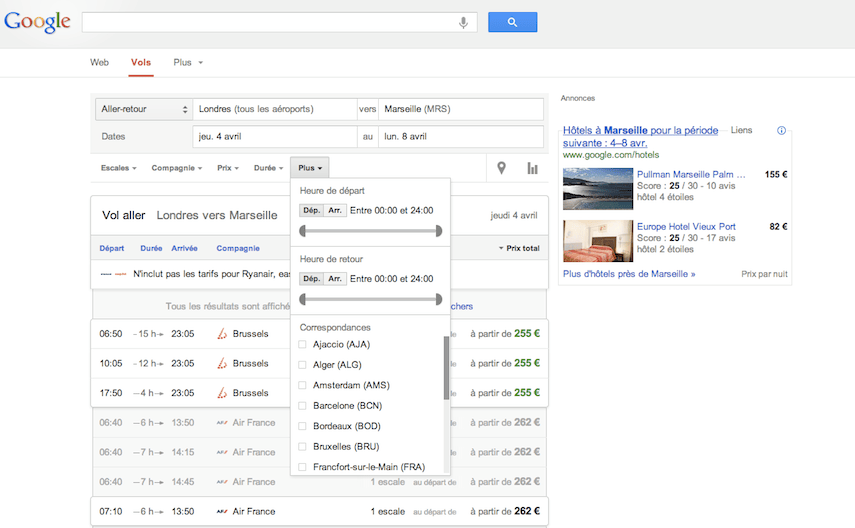Sort flights by Départ column

112,248
